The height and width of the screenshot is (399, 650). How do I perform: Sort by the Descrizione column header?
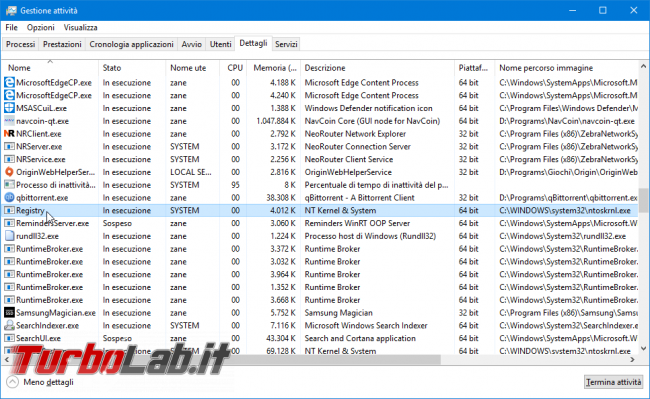(377, 68)
